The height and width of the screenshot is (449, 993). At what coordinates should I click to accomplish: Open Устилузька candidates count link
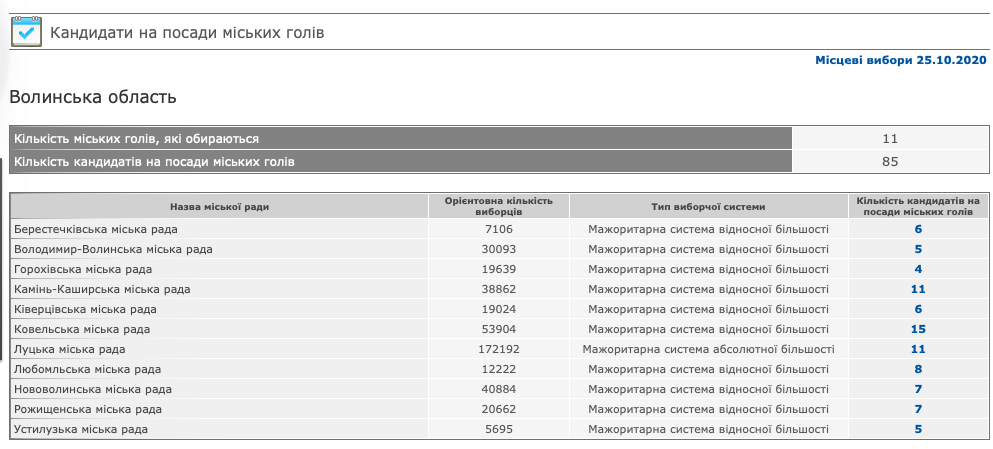917,429
